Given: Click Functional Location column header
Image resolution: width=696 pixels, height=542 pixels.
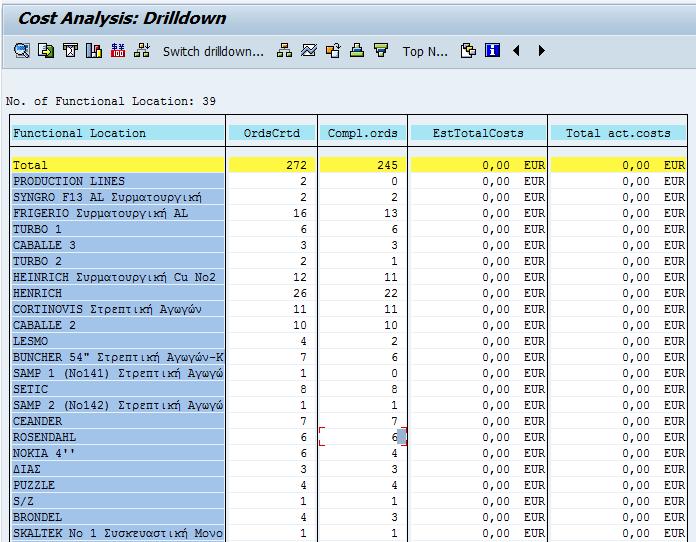Looking at the screenshot, I should pyautogui.click(x=118, y=133).
